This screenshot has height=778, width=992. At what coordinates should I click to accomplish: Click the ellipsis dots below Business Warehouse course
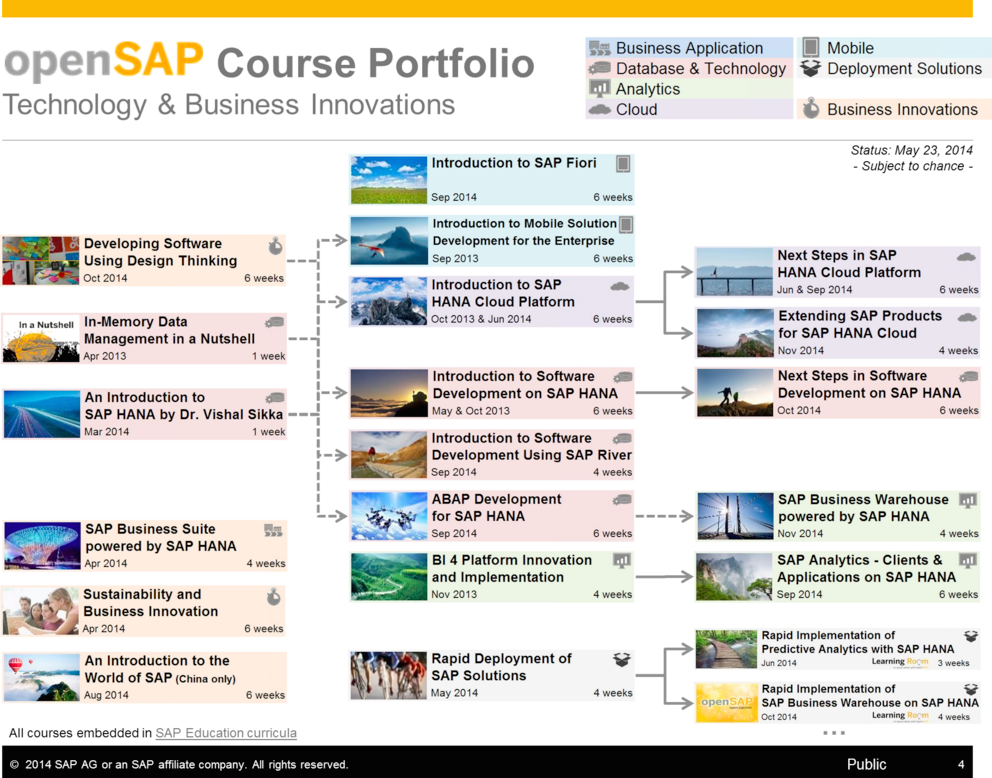click(834, 733)
